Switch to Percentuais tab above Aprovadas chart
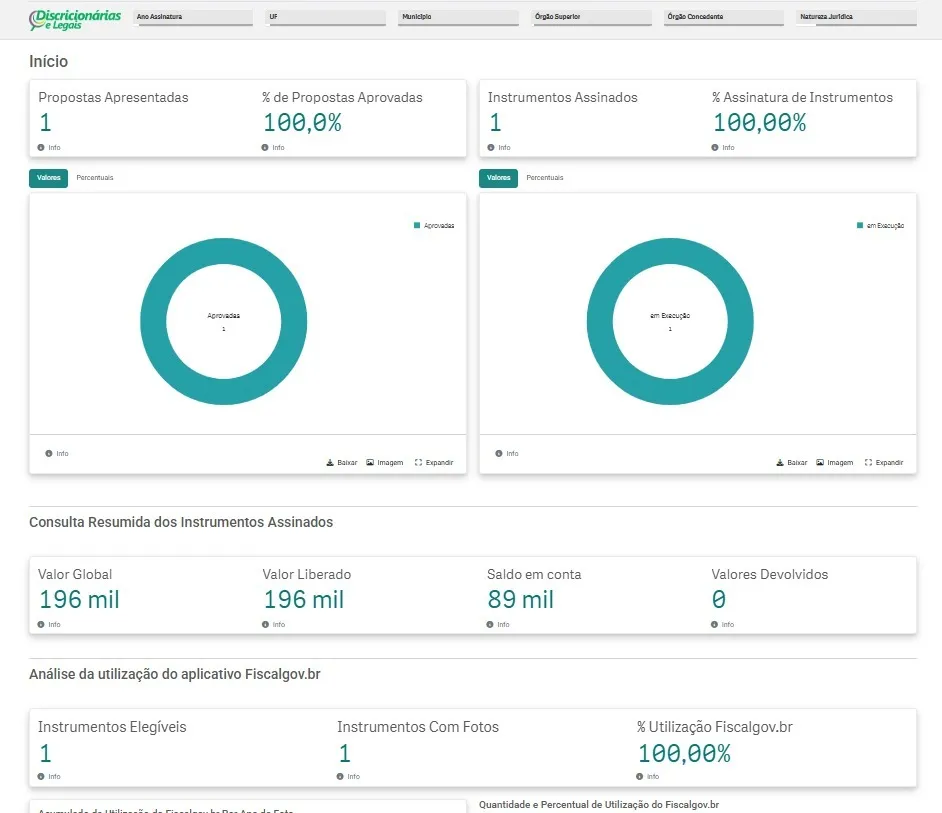Image resolution: width=942 pixels, height=813 pixels. pyautogui.click(x=95, y=178)
